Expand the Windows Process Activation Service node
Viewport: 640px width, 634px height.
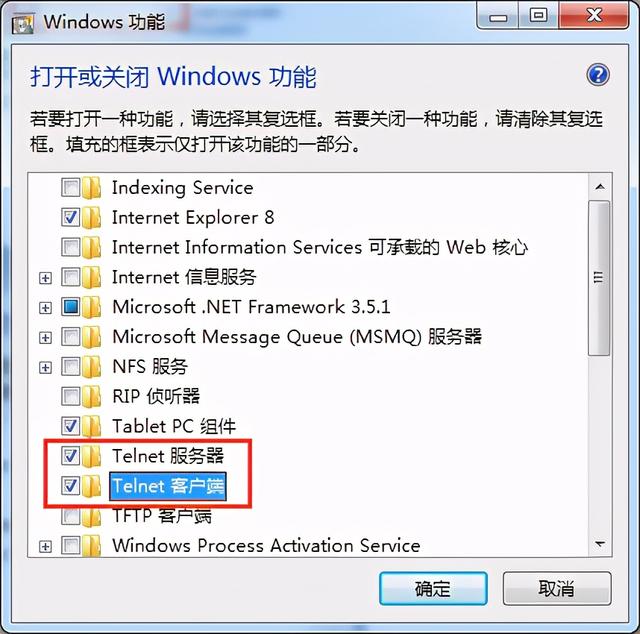click(45, 547)
